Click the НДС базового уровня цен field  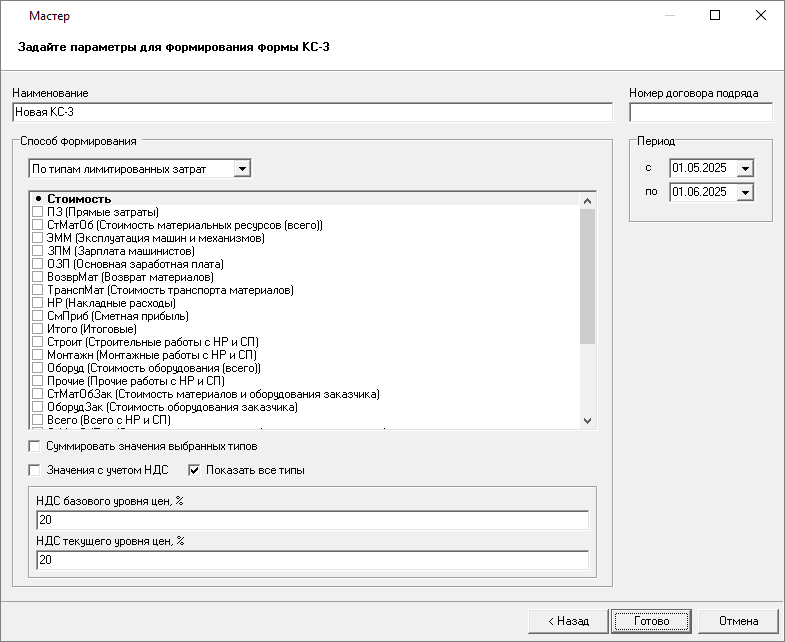(312, 520)
